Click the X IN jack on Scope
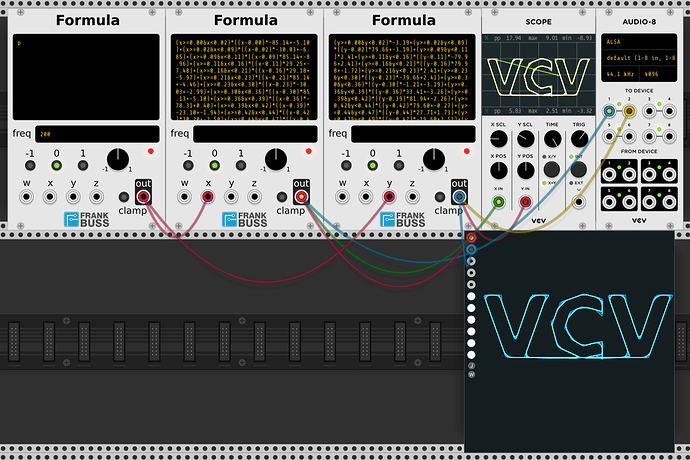 499,202
